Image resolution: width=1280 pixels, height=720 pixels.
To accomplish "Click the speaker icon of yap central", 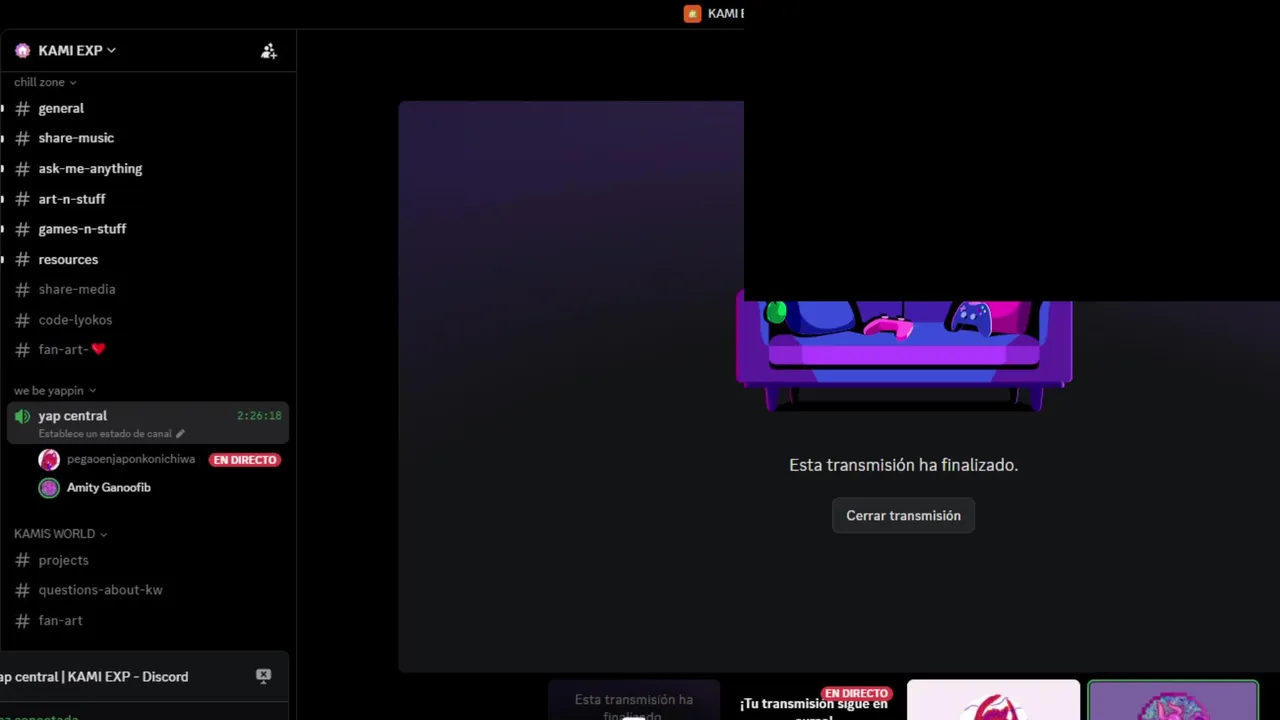I will click(x=22, y=416).
